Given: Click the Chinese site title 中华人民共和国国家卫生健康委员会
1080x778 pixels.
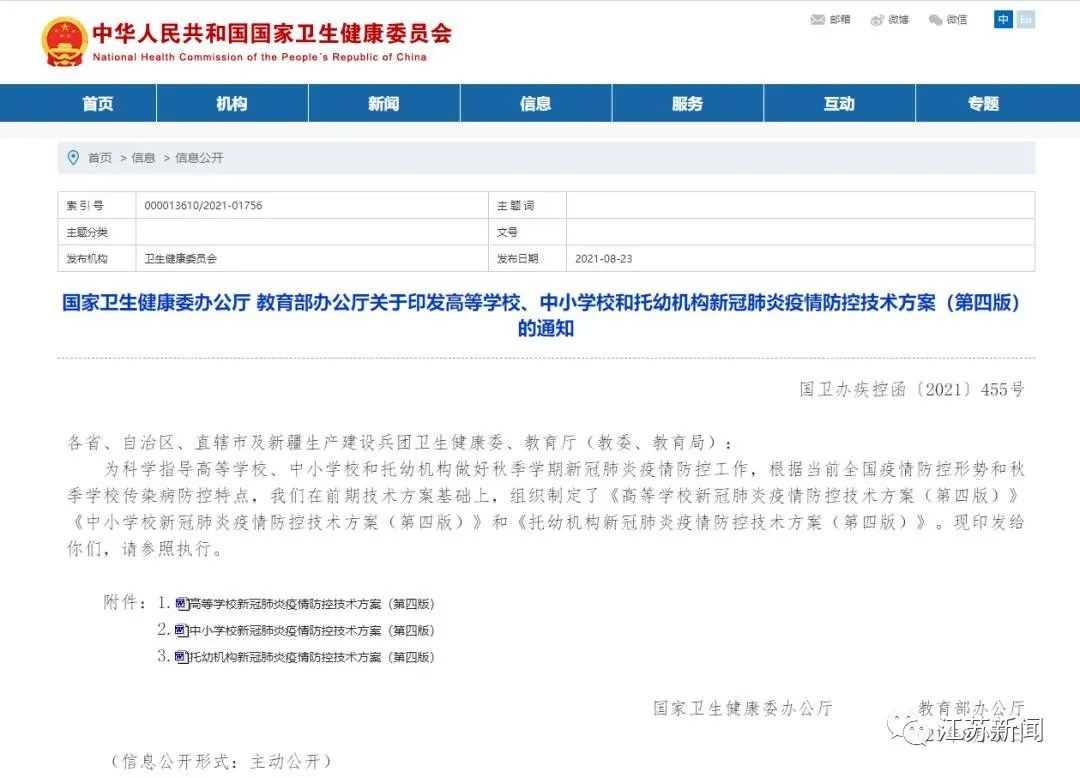Looking at the screenshot, I should (272, 34).
